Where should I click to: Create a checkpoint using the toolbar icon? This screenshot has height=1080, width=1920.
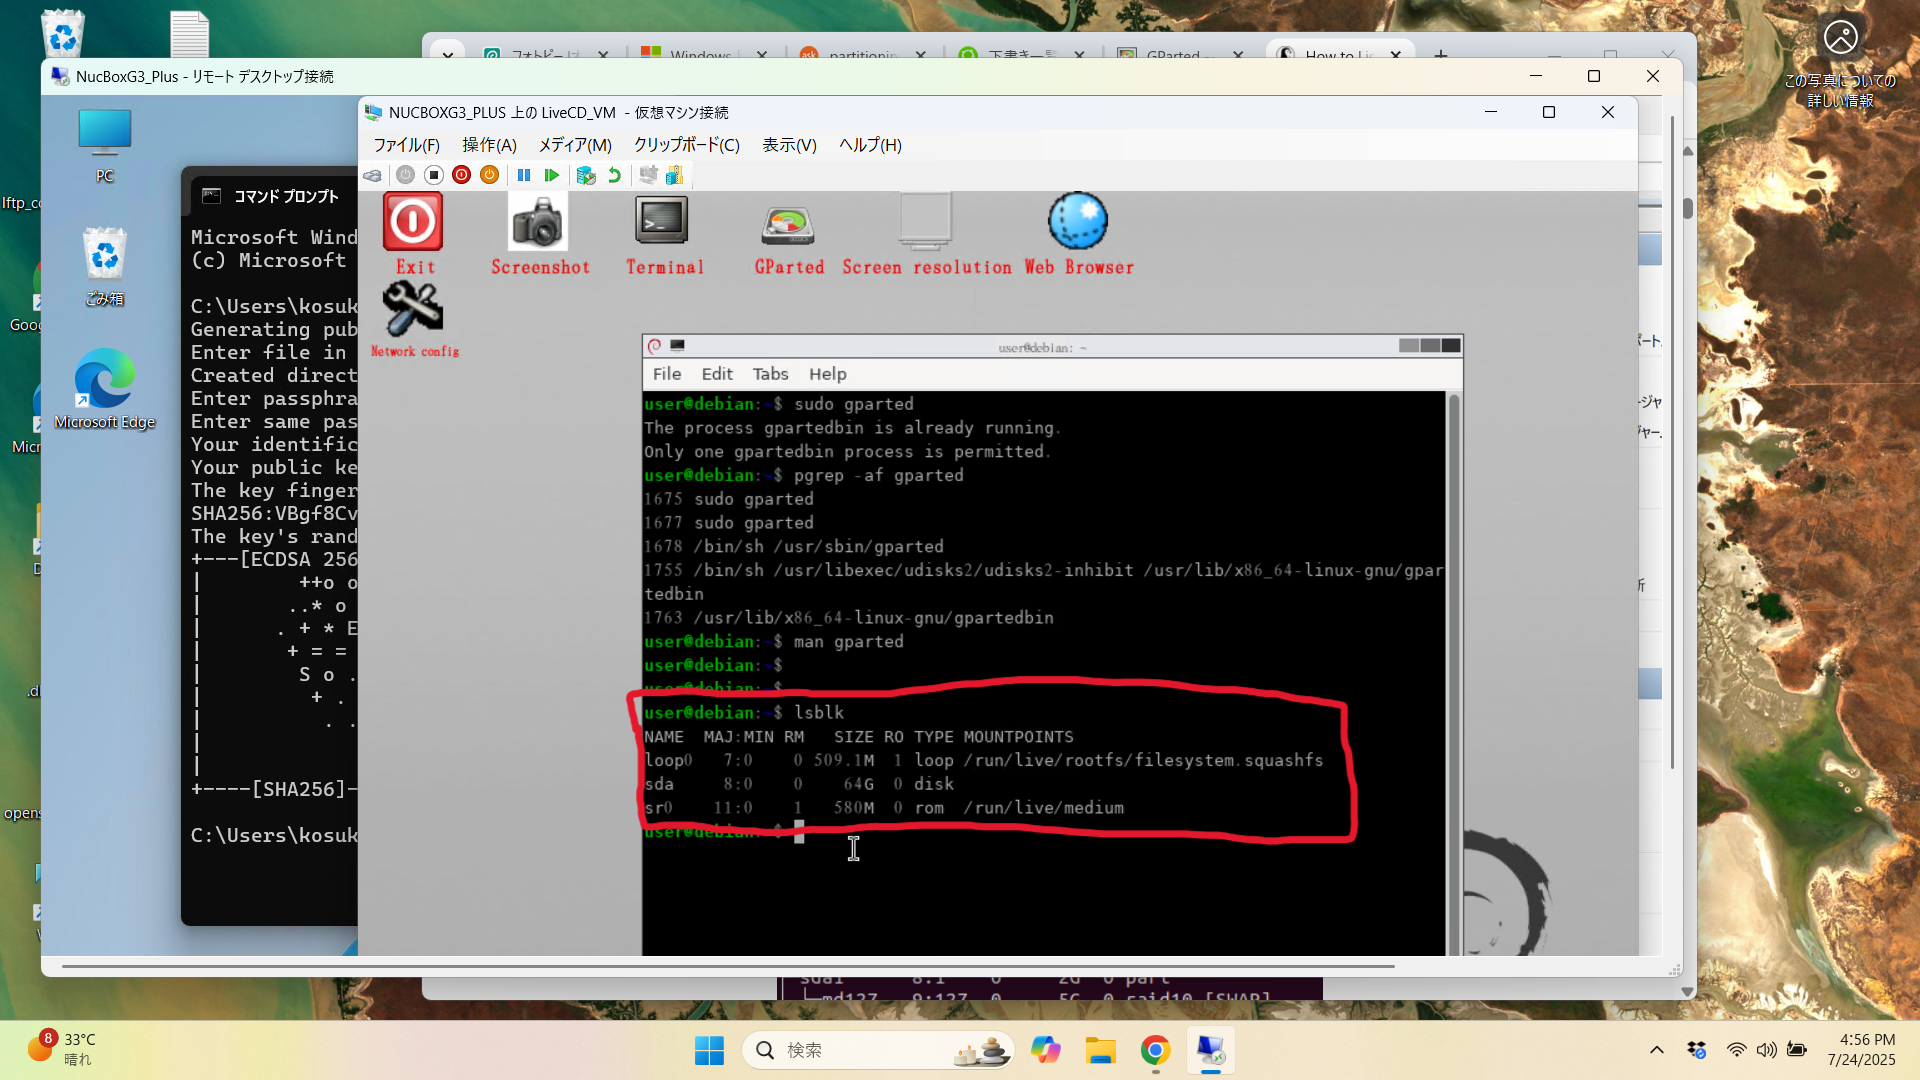(587, 175)
